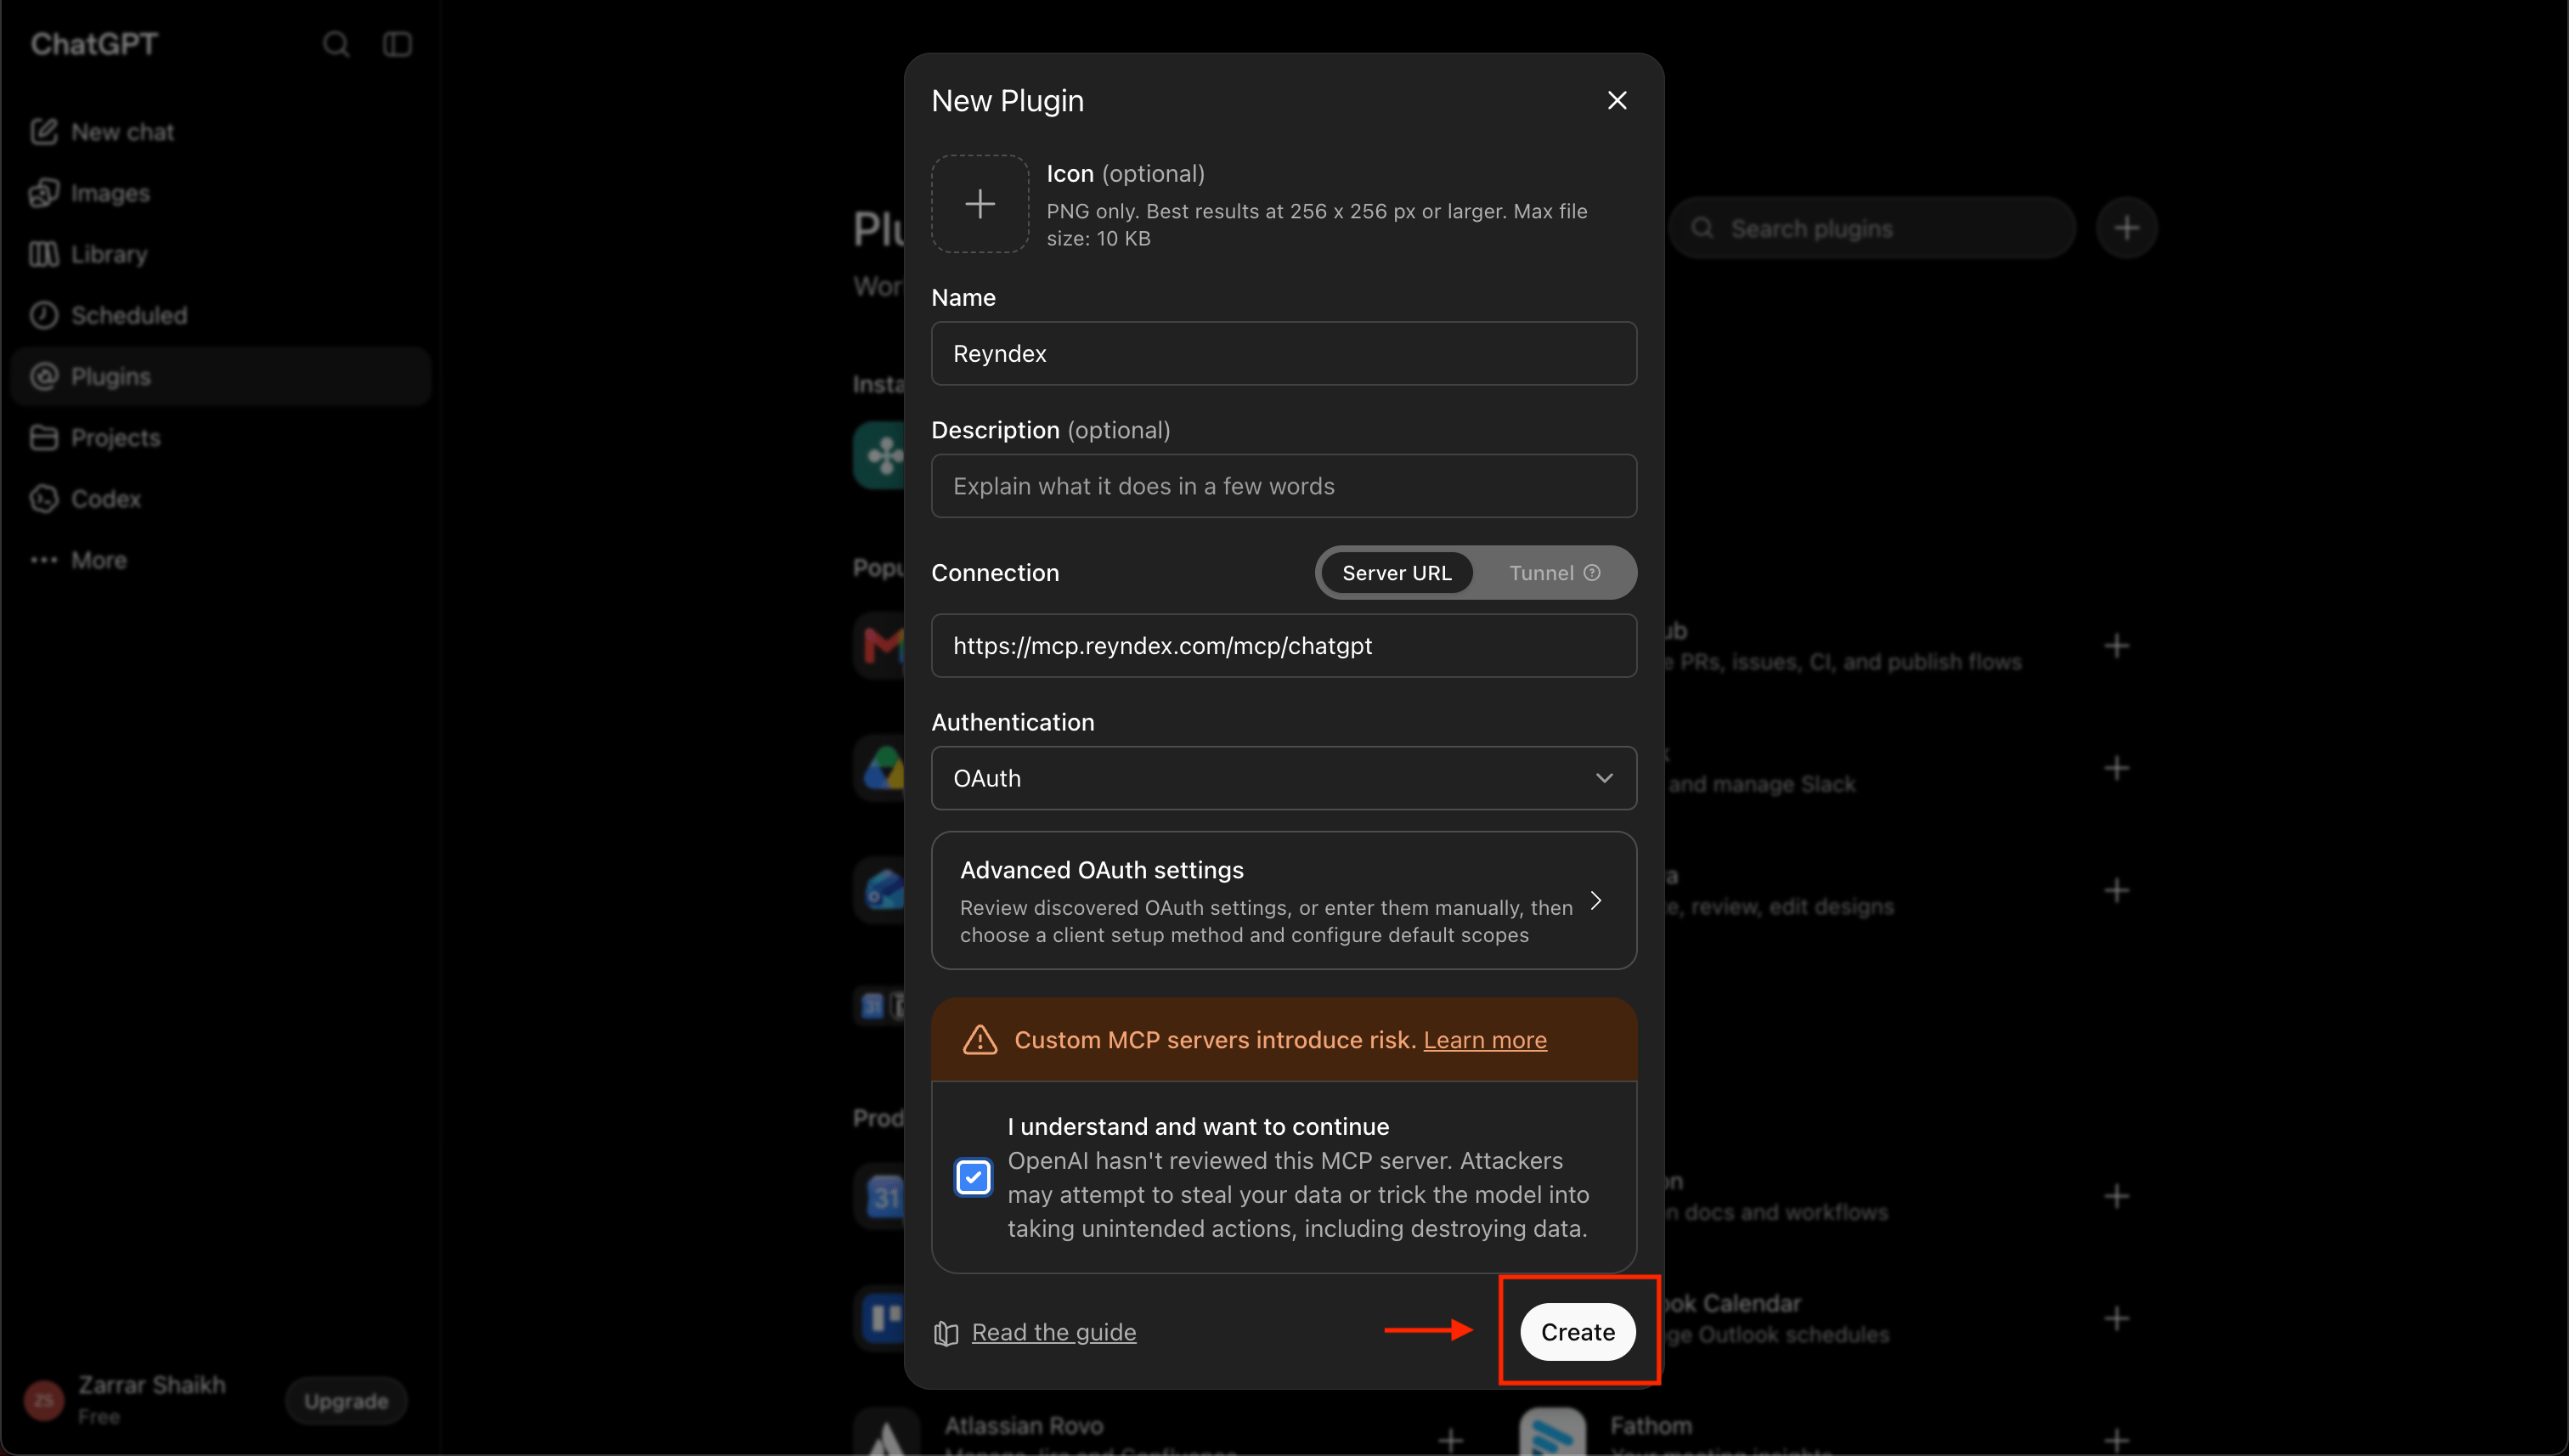
Task: Add the Outlook Calendar plugin plus icon
Action: point(2116,1318)
